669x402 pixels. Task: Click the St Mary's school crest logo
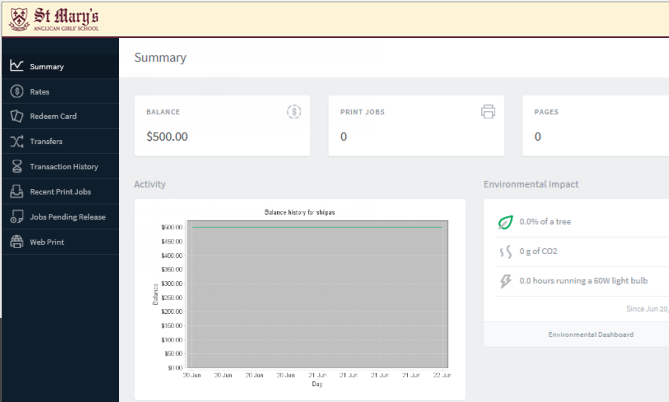[x=19, y=19]
